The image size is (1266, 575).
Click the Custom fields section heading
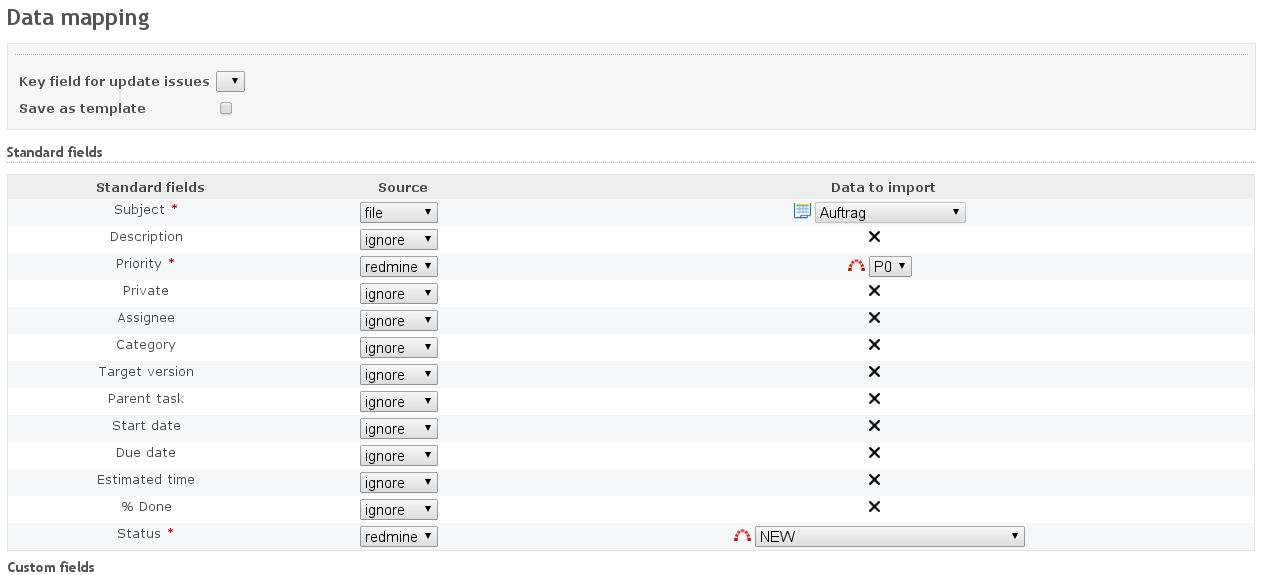point(51,567)
